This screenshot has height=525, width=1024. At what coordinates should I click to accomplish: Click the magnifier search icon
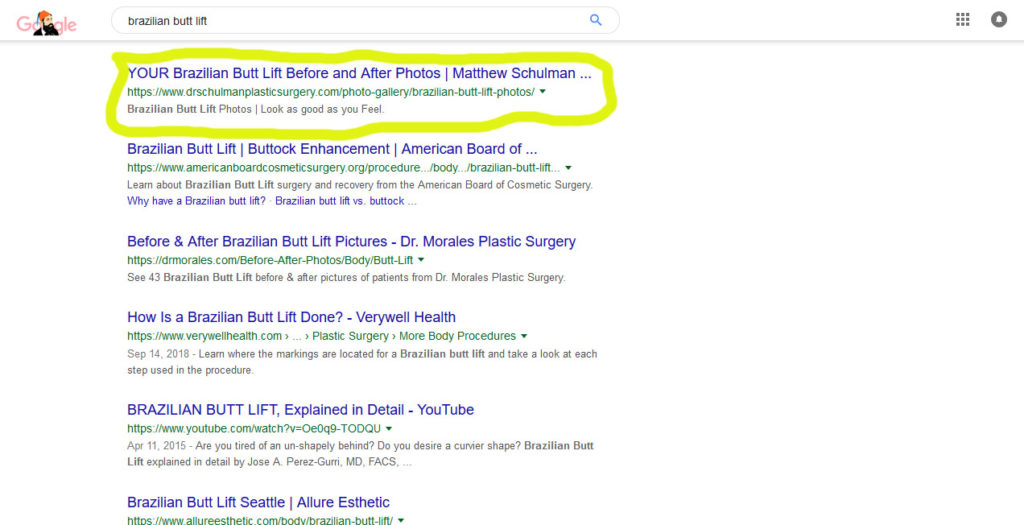(x=596, y=20)
